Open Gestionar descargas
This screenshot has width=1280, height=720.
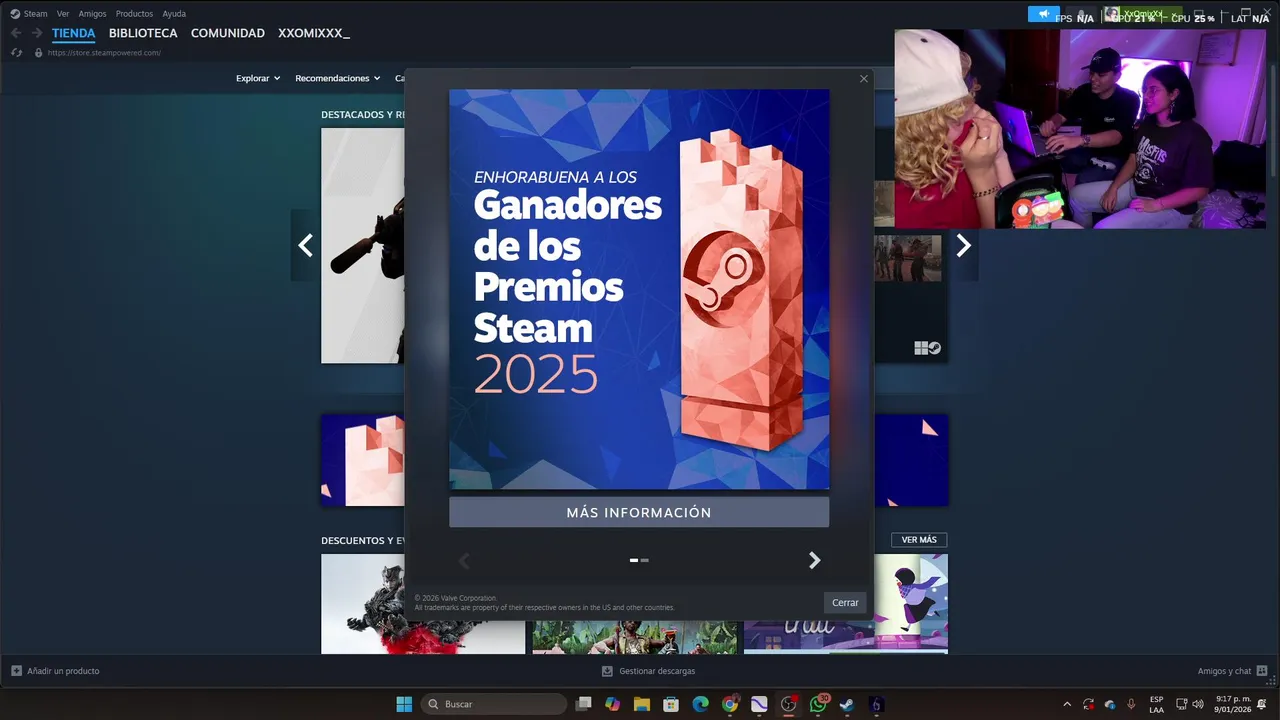point(648,671)
